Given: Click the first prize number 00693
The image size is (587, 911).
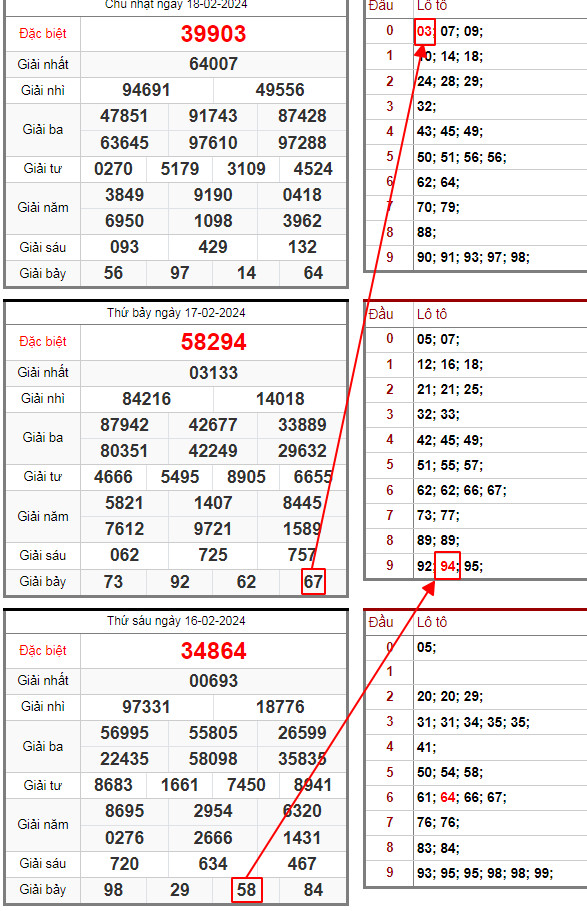Looking at the screenshot, I should [213, 680].
